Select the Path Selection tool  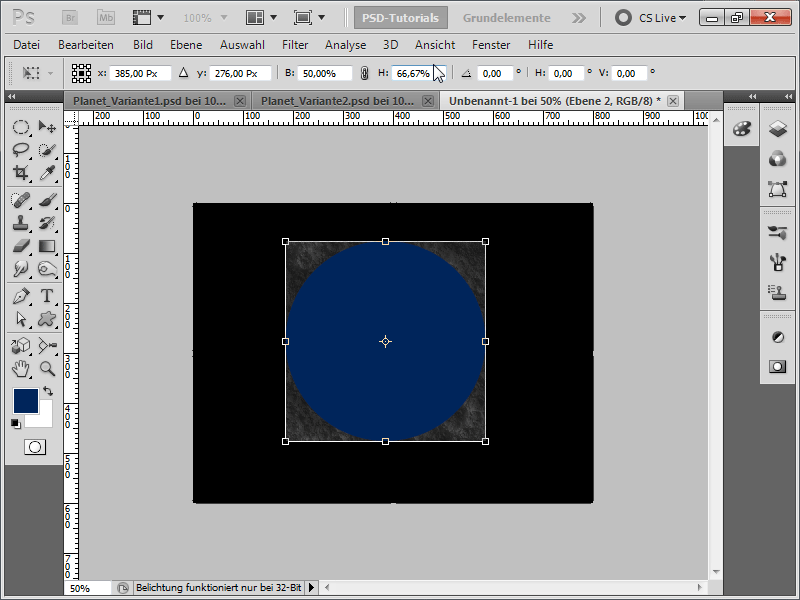[20, 319]
